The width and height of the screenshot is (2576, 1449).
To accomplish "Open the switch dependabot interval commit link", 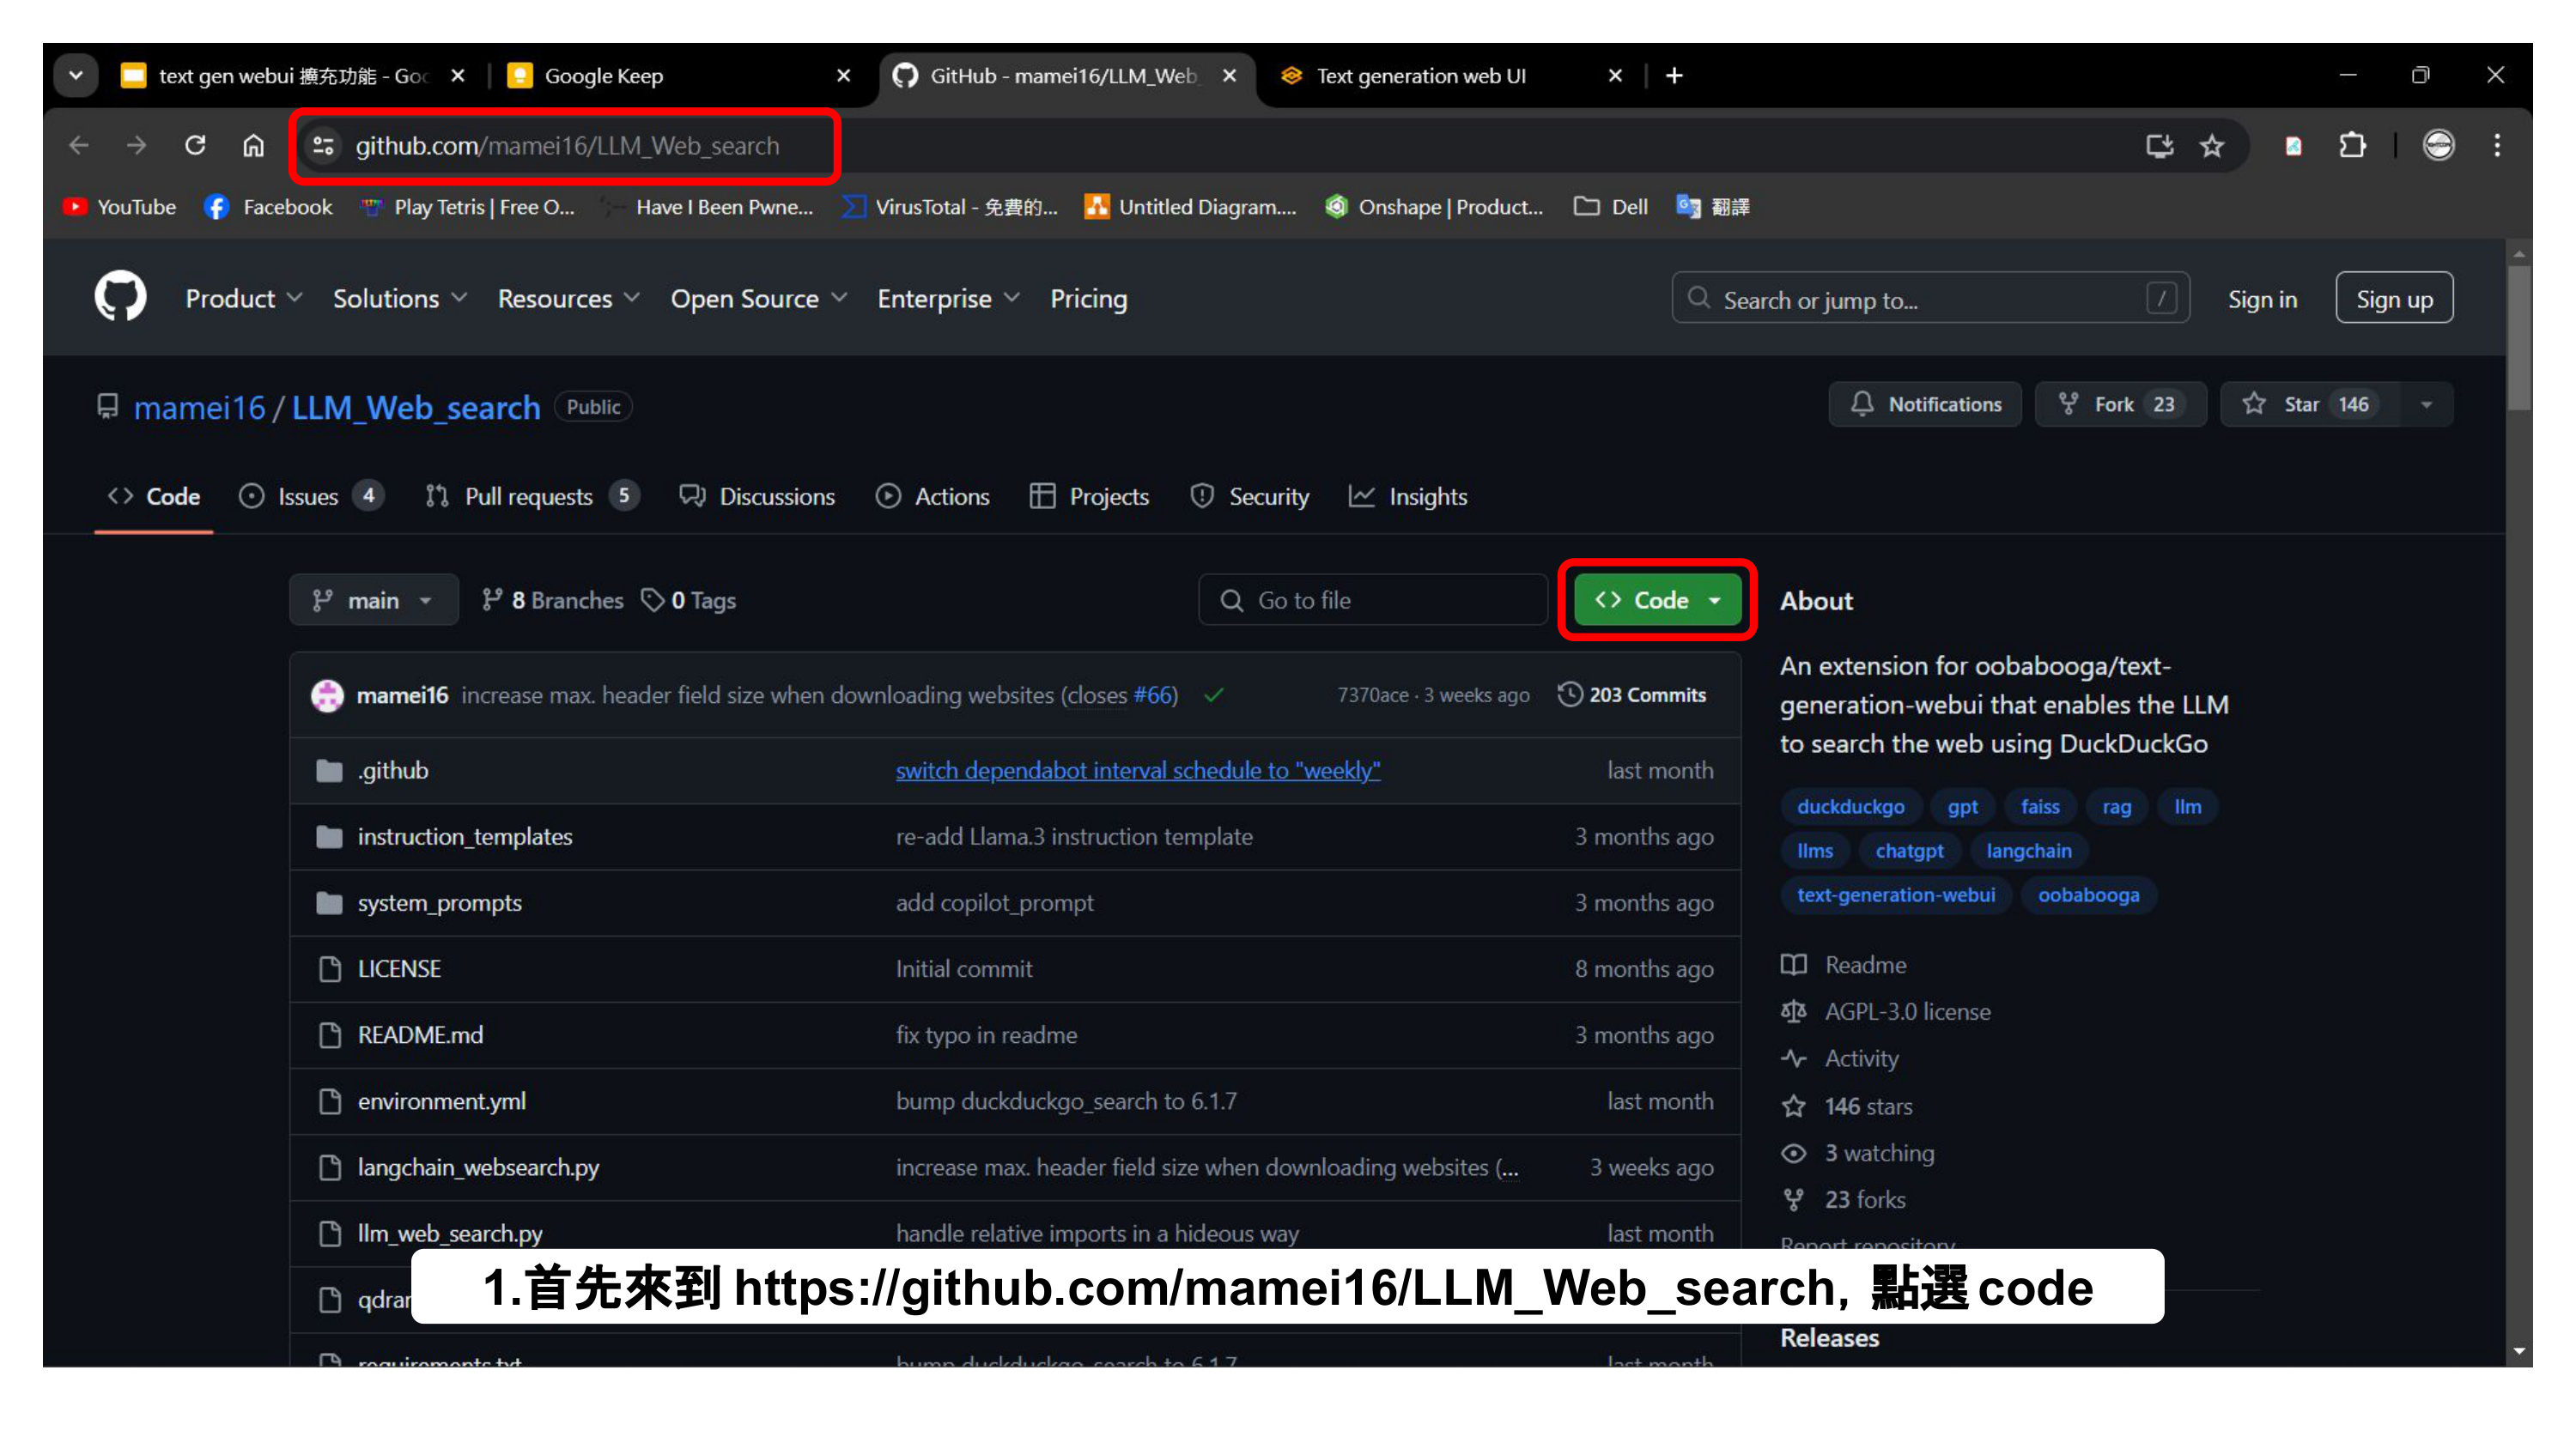I will [1138, 771].
